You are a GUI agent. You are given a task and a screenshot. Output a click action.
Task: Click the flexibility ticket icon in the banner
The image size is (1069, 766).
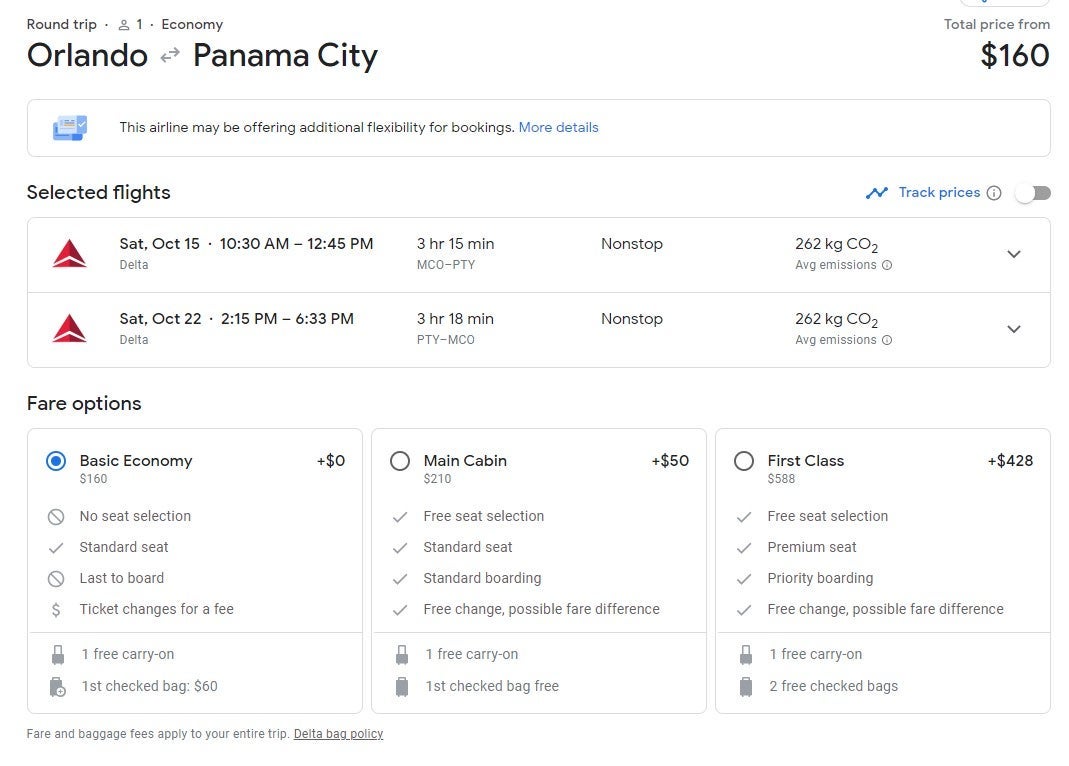70,128
